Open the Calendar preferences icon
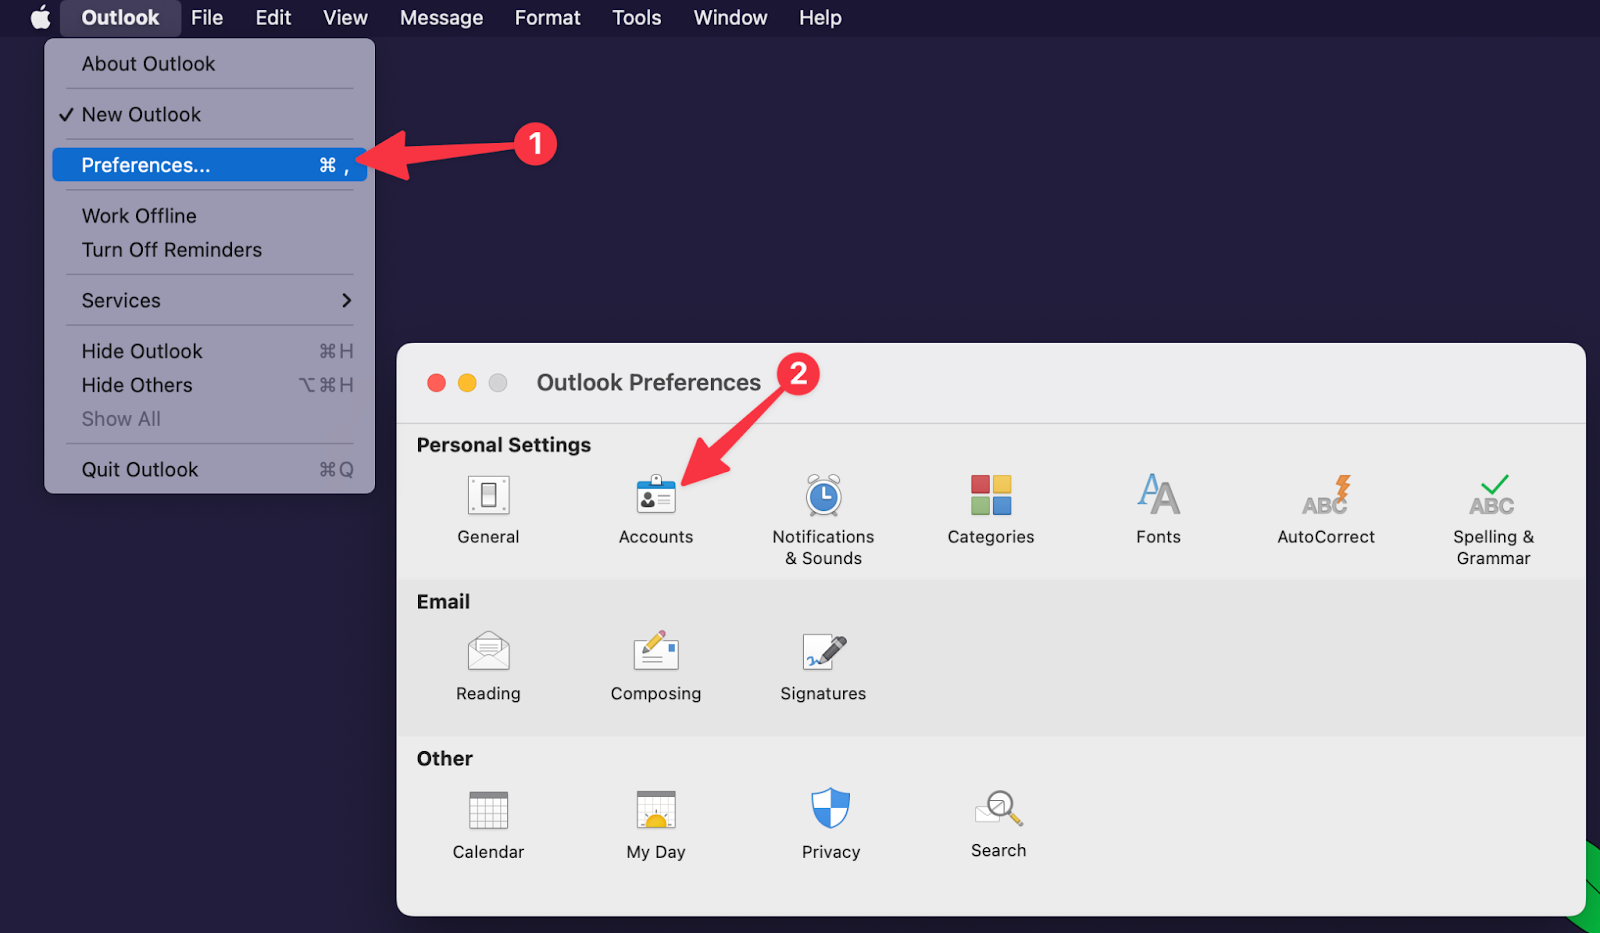The image size is (1600, 933). pyautogui.click(x=488, y=810)
